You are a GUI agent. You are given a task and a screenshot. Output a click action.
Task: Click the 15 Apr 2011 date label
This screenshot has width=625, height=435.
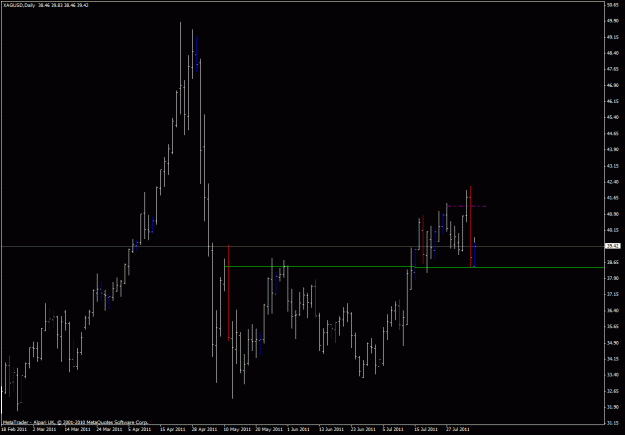coord(173,430)
